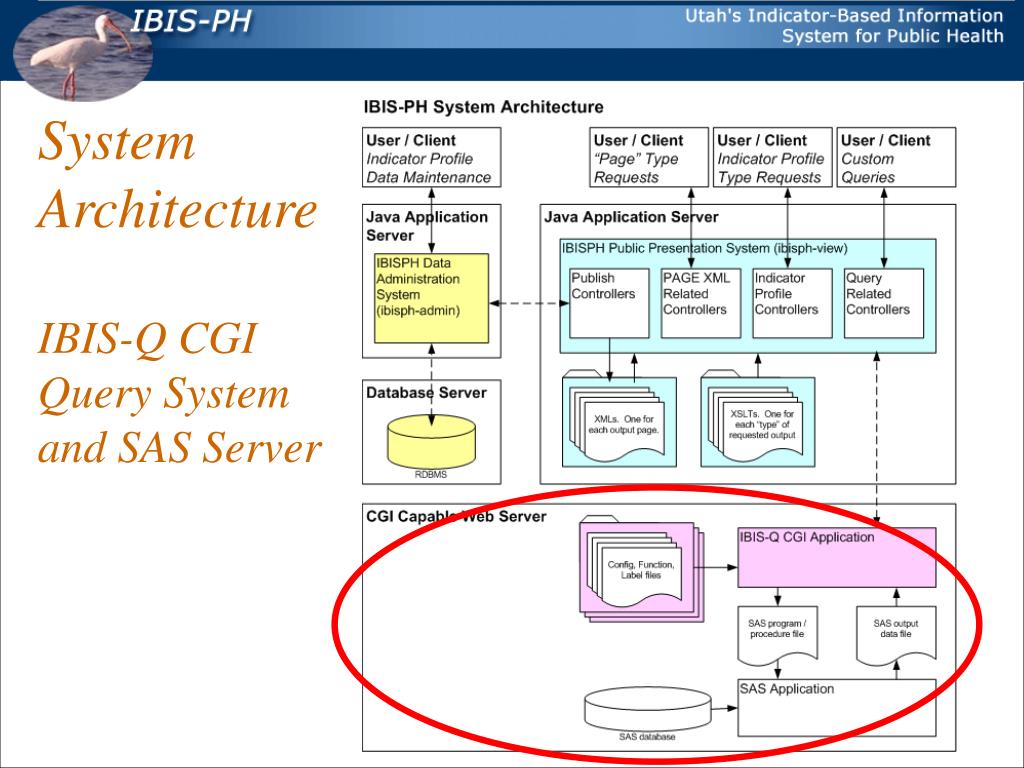Click the Database Server label
1024x768 pixels.
pyautogui.click(x=426, y=392)
